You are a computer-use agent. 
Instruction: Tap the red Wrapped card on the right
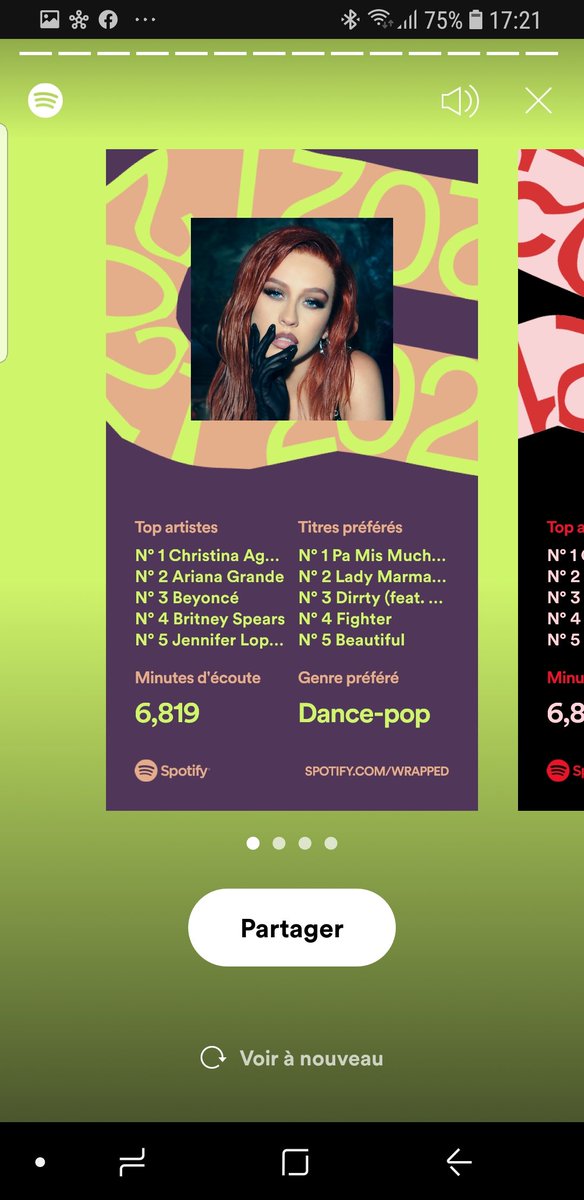(x=551, y=480)
